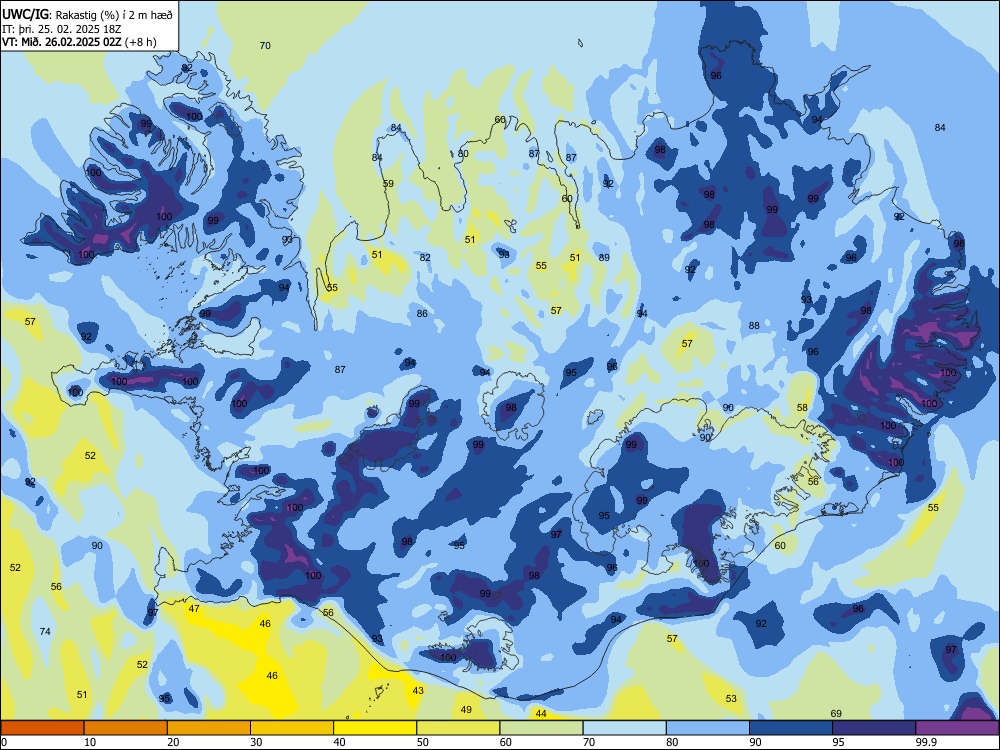Screen dimensions: 1000x750
Task: Select the map value '86'
Action: 422,313
